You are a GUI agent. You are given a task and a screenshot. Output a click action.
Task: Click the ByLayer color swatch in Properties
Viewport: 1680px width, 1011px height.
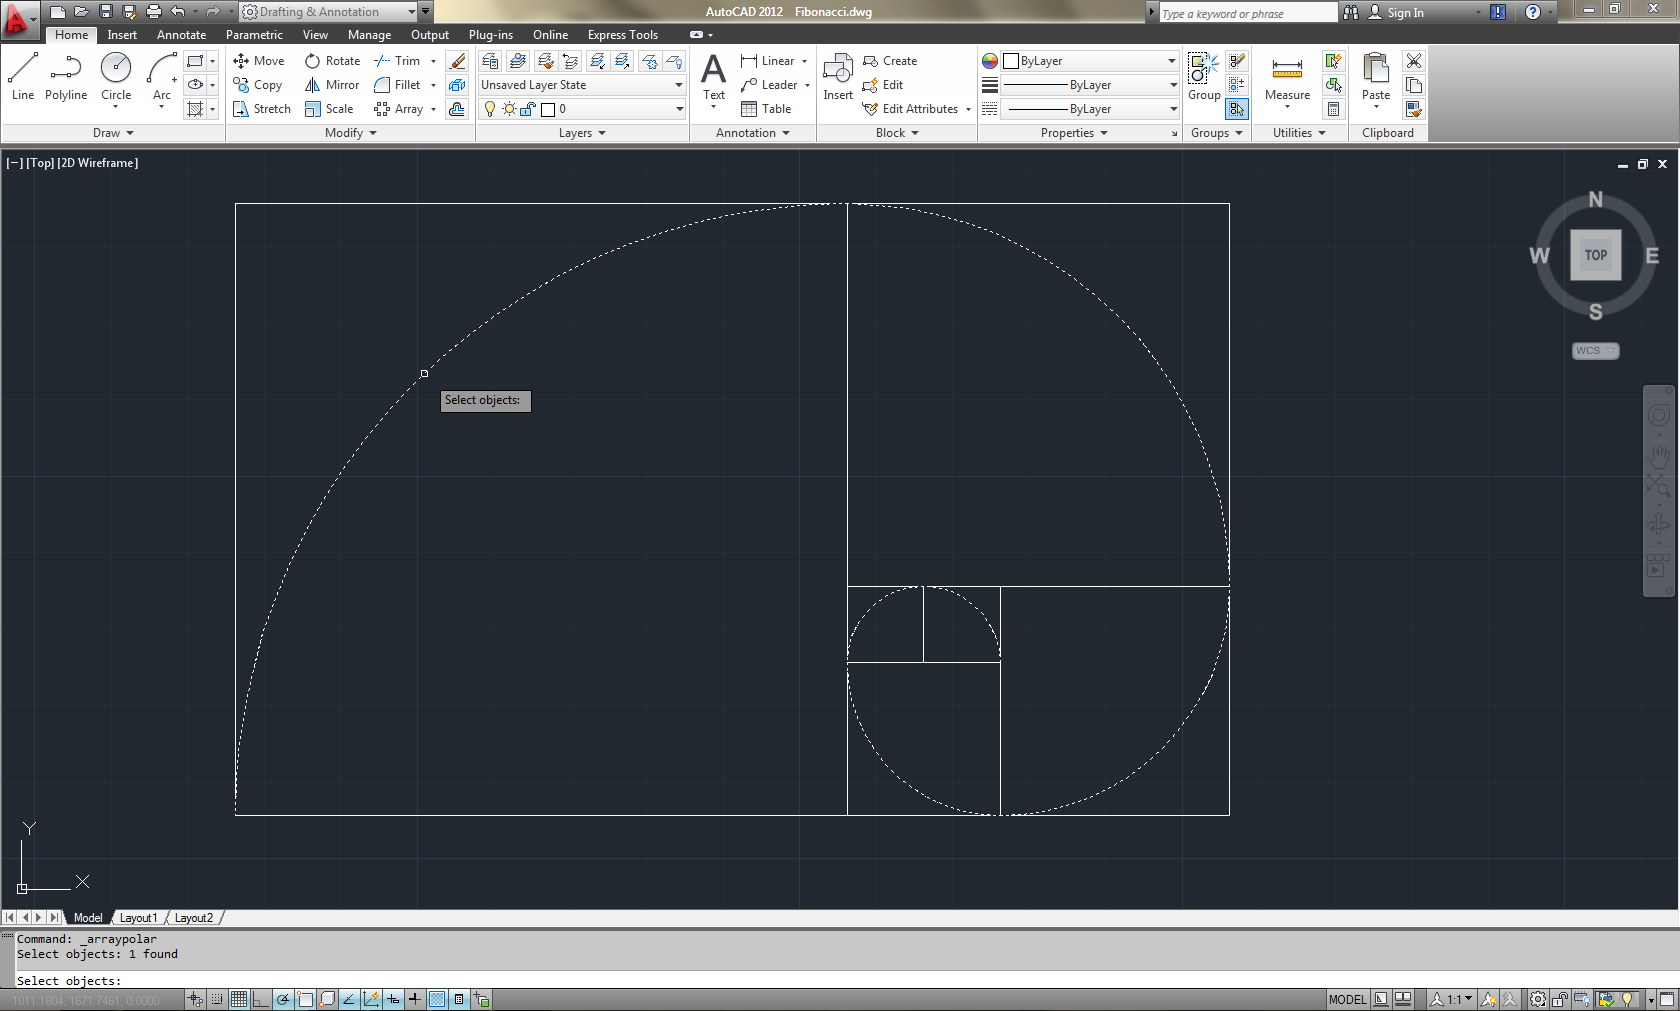point(1012,60)
